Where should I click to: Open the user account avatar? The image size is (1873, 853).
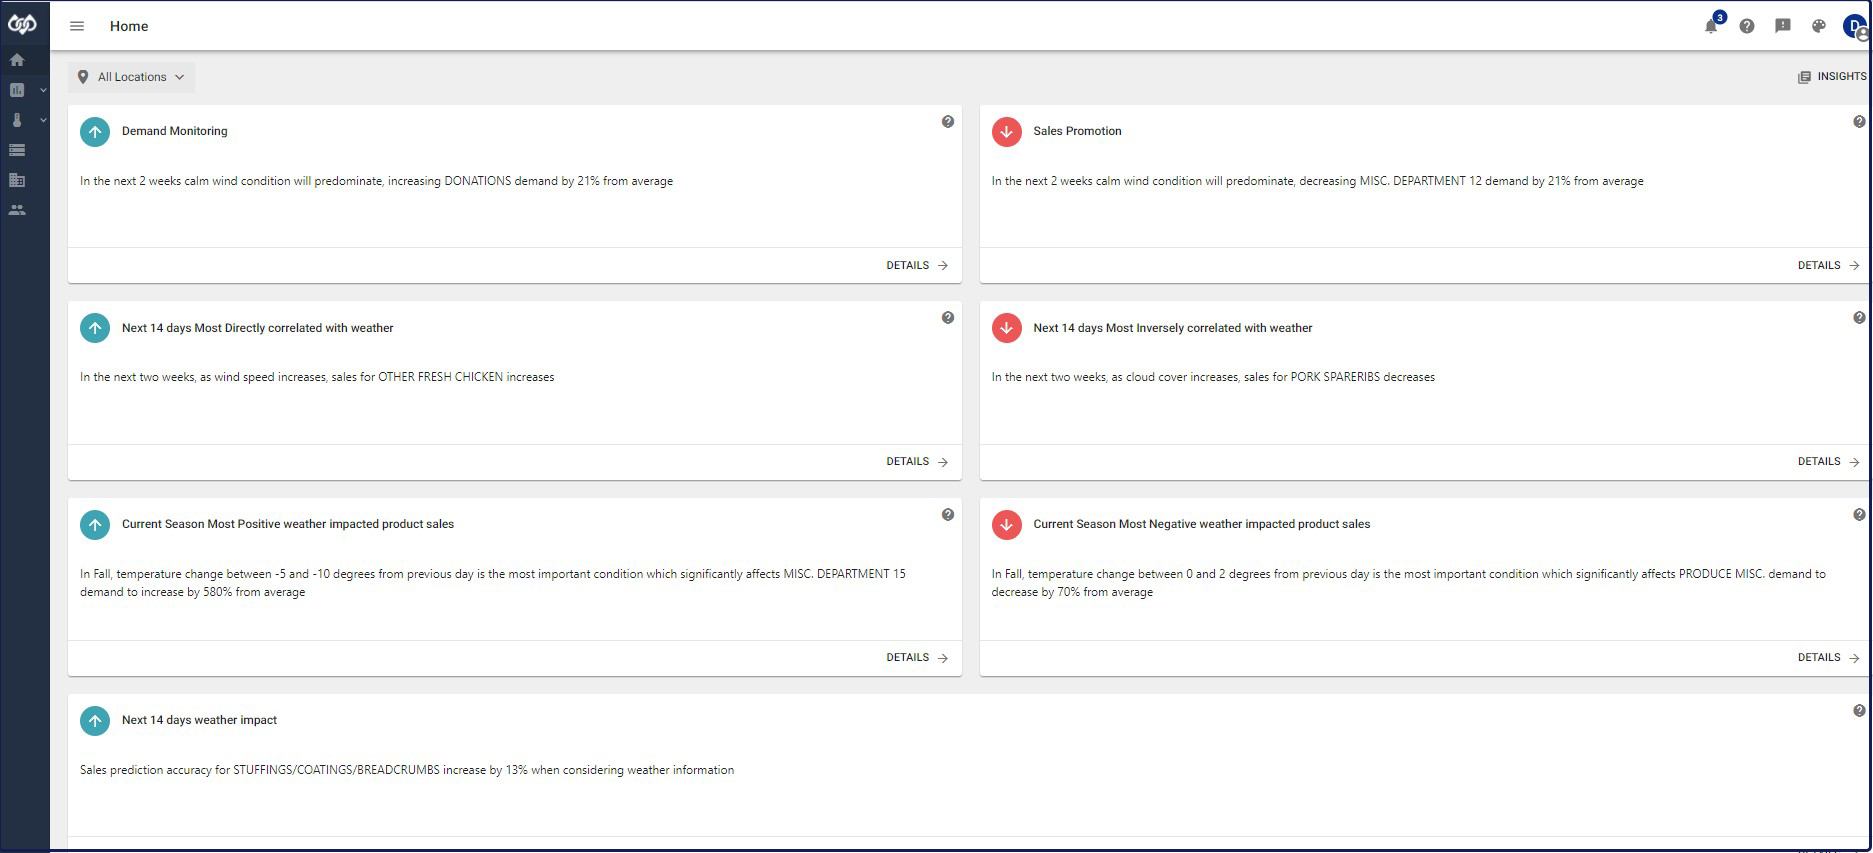click(1855, 27)
